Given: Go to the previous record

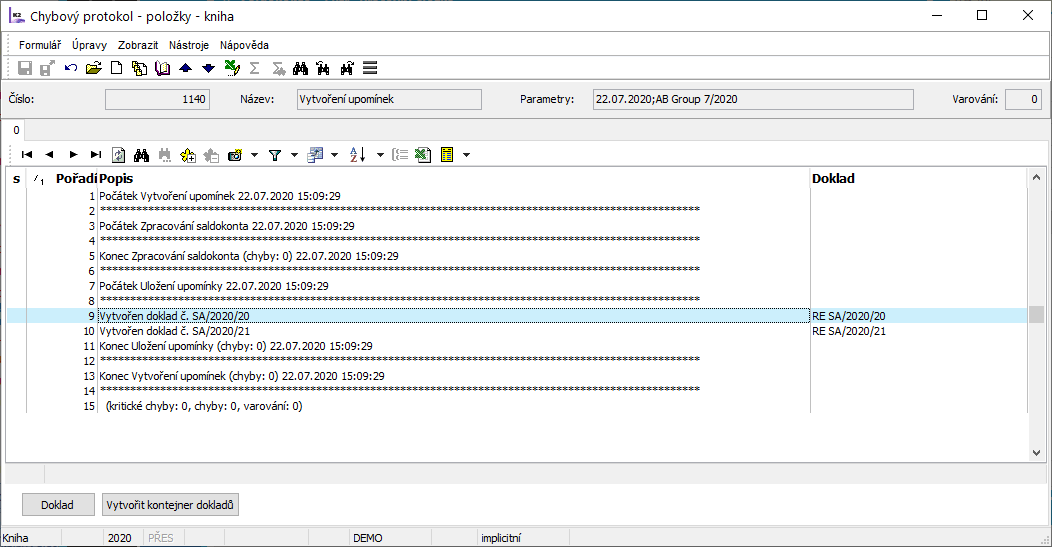Looking at the screenshot, I should (x=49, y=155).
